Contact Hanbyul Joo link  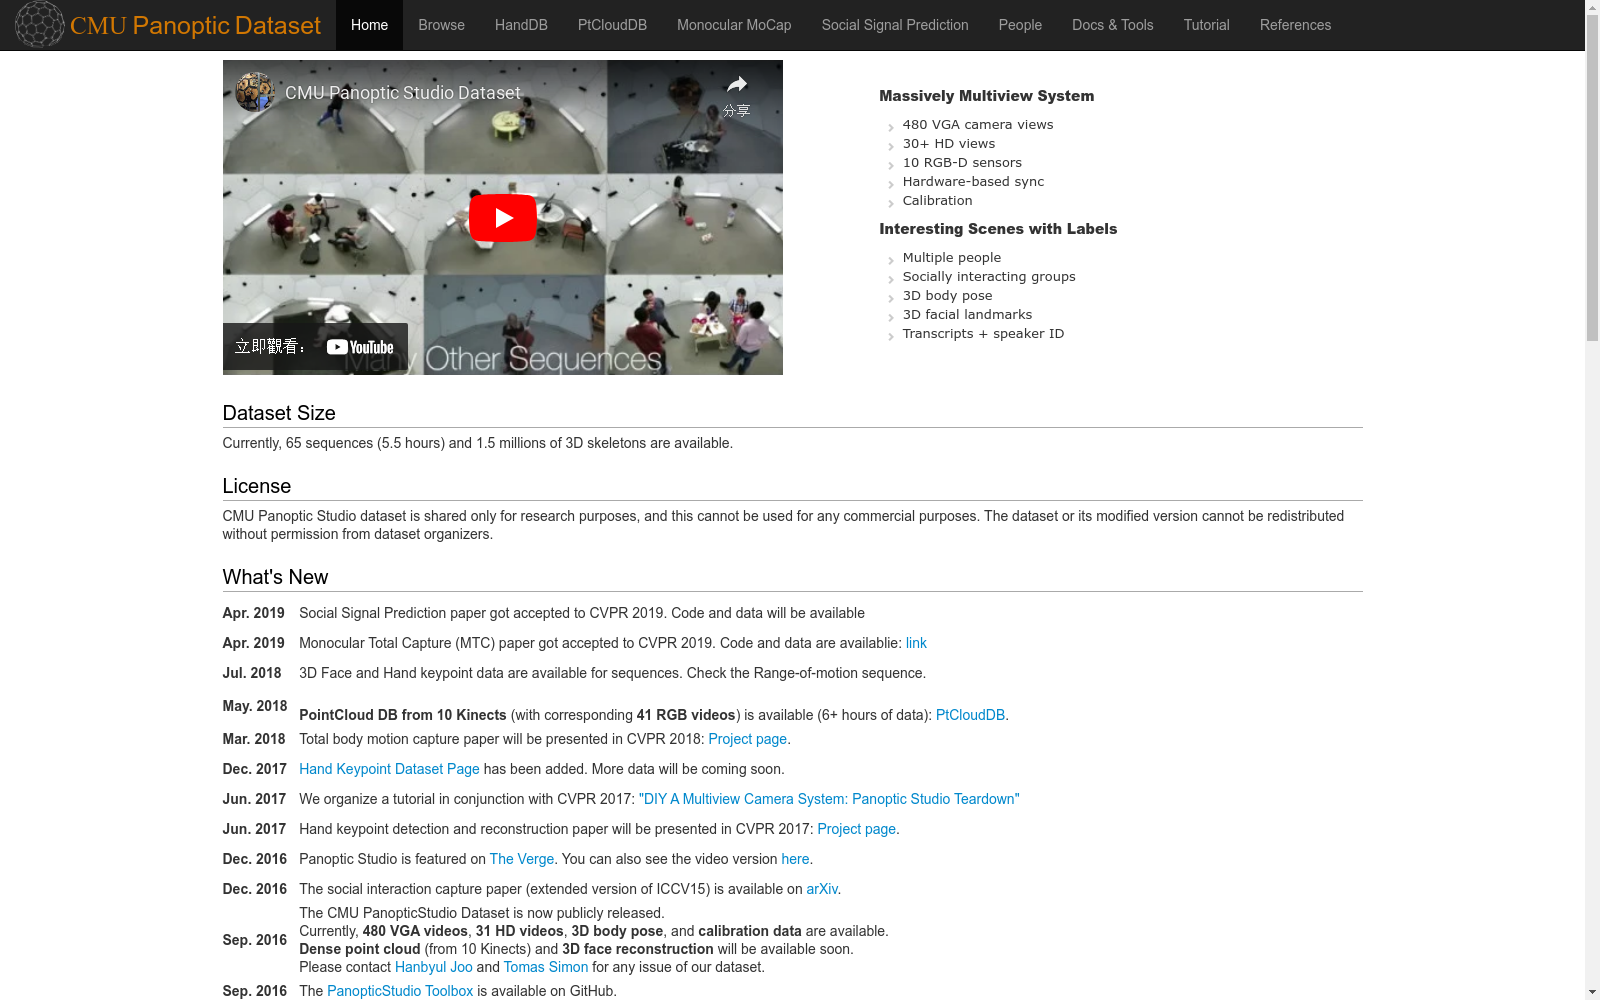click(x=433, y=967)
